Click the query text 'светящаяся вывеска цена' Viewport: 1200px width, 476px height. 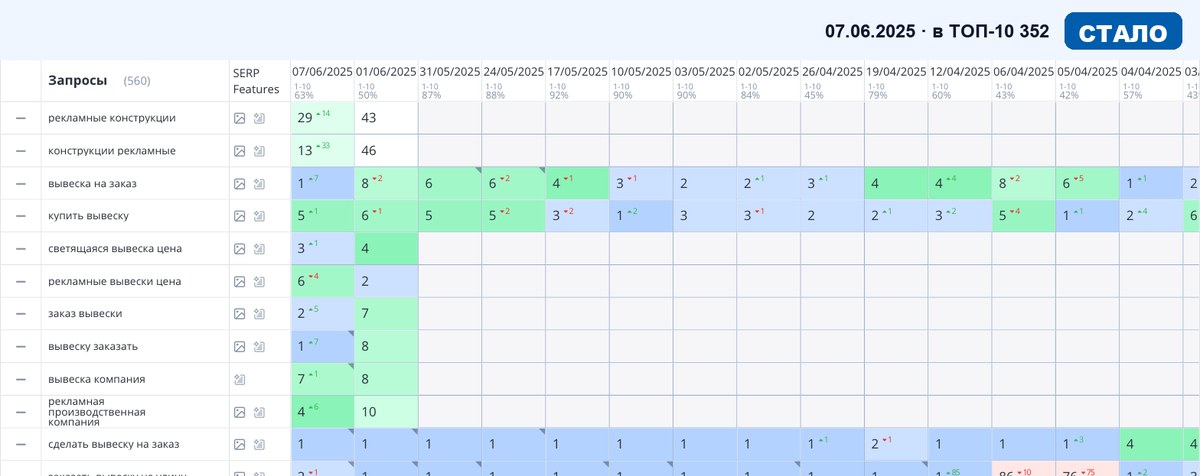115,249
